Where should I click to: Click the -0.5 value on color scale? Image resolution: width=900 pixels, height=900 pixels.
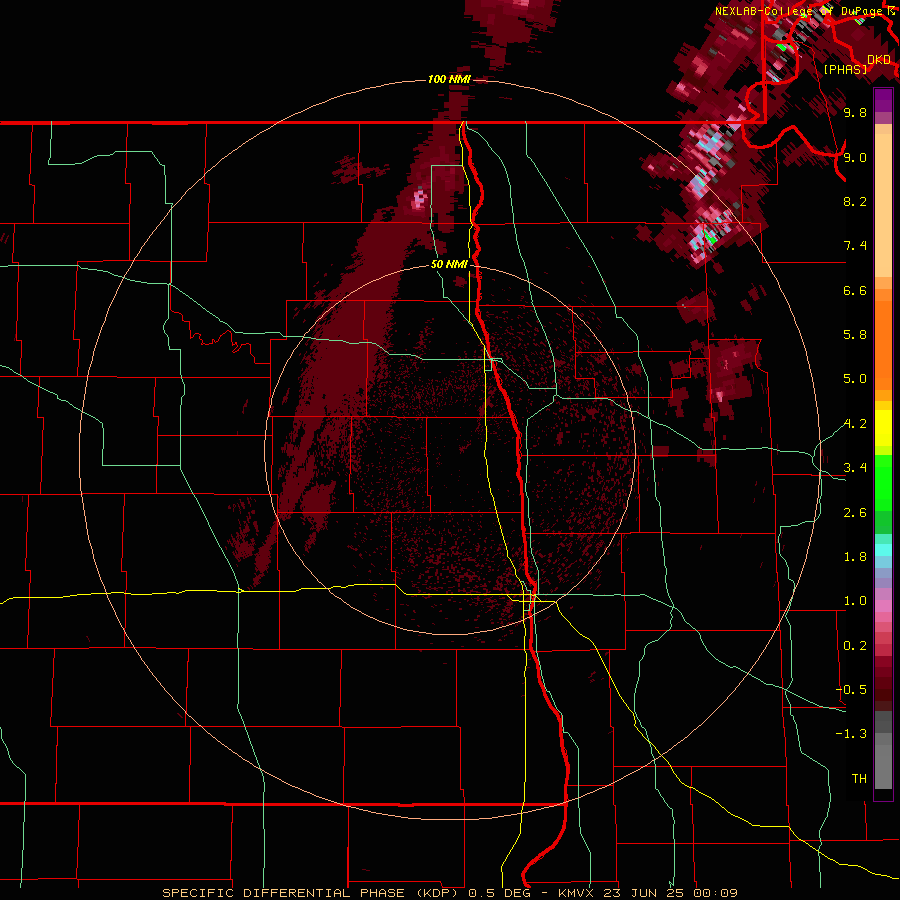(x=851, y=690)
